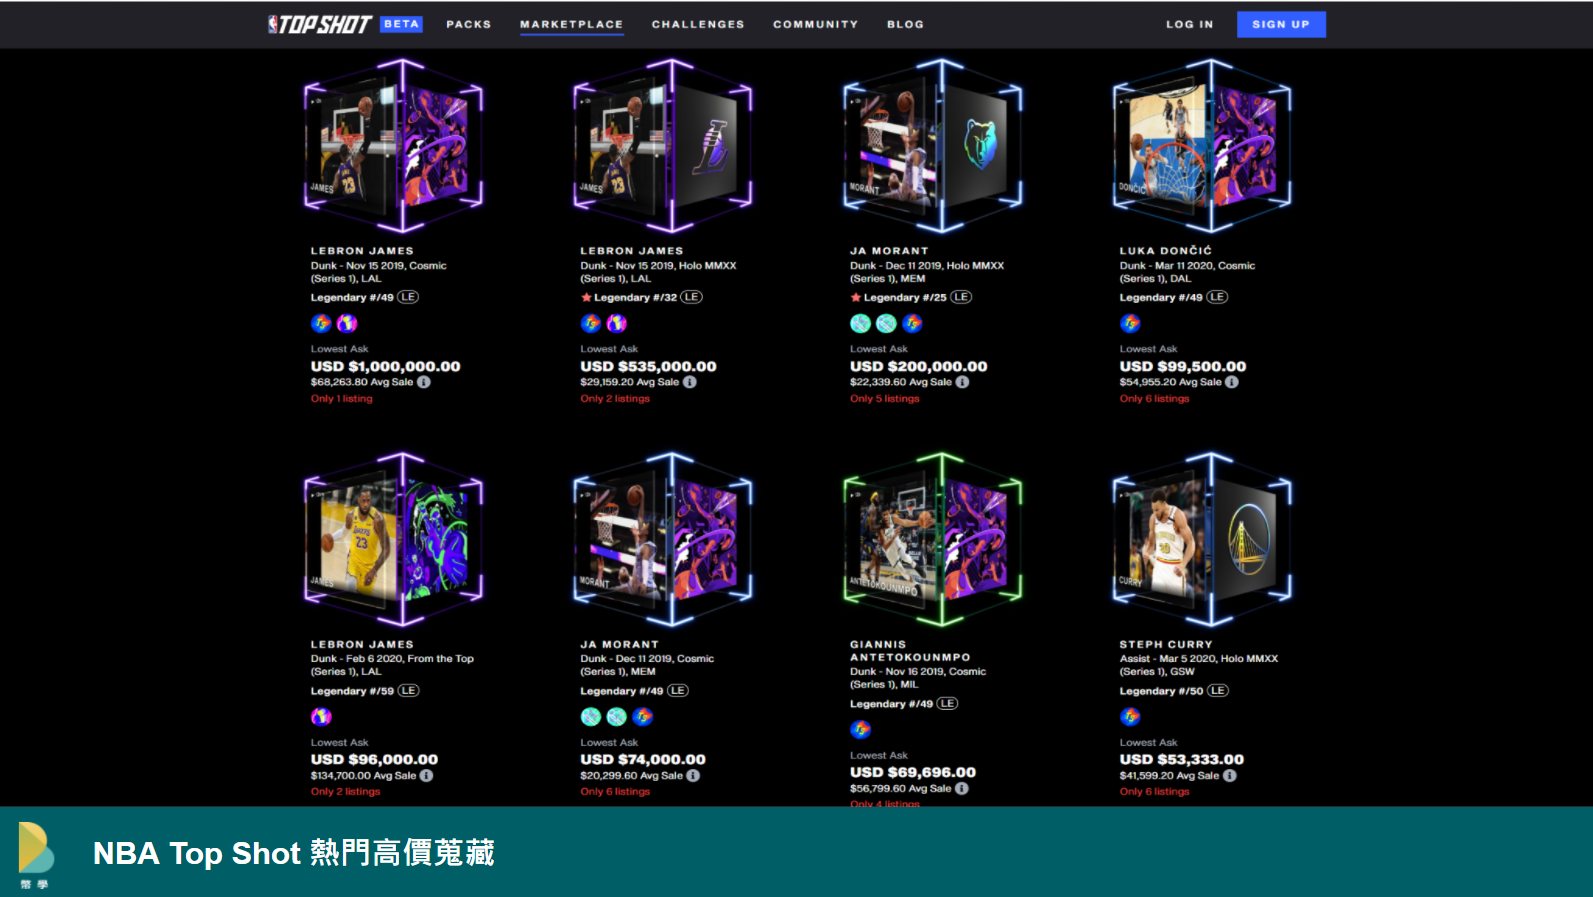
Task: Click "Dunk - Feb 6 2020, From the Top" text
Action: 392,659
